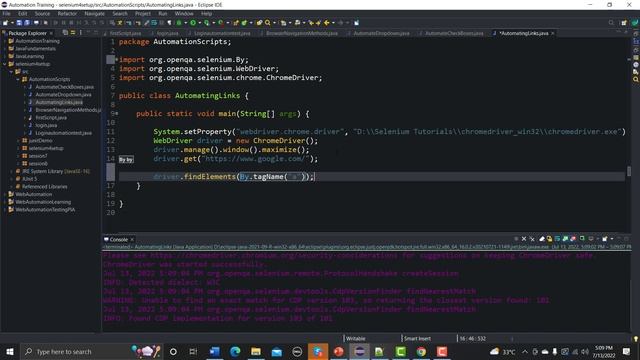The height and width of the screenshot is (360, 640).
Task: Open the dropdown arrow beside Run button
Action: coord(199,23)
